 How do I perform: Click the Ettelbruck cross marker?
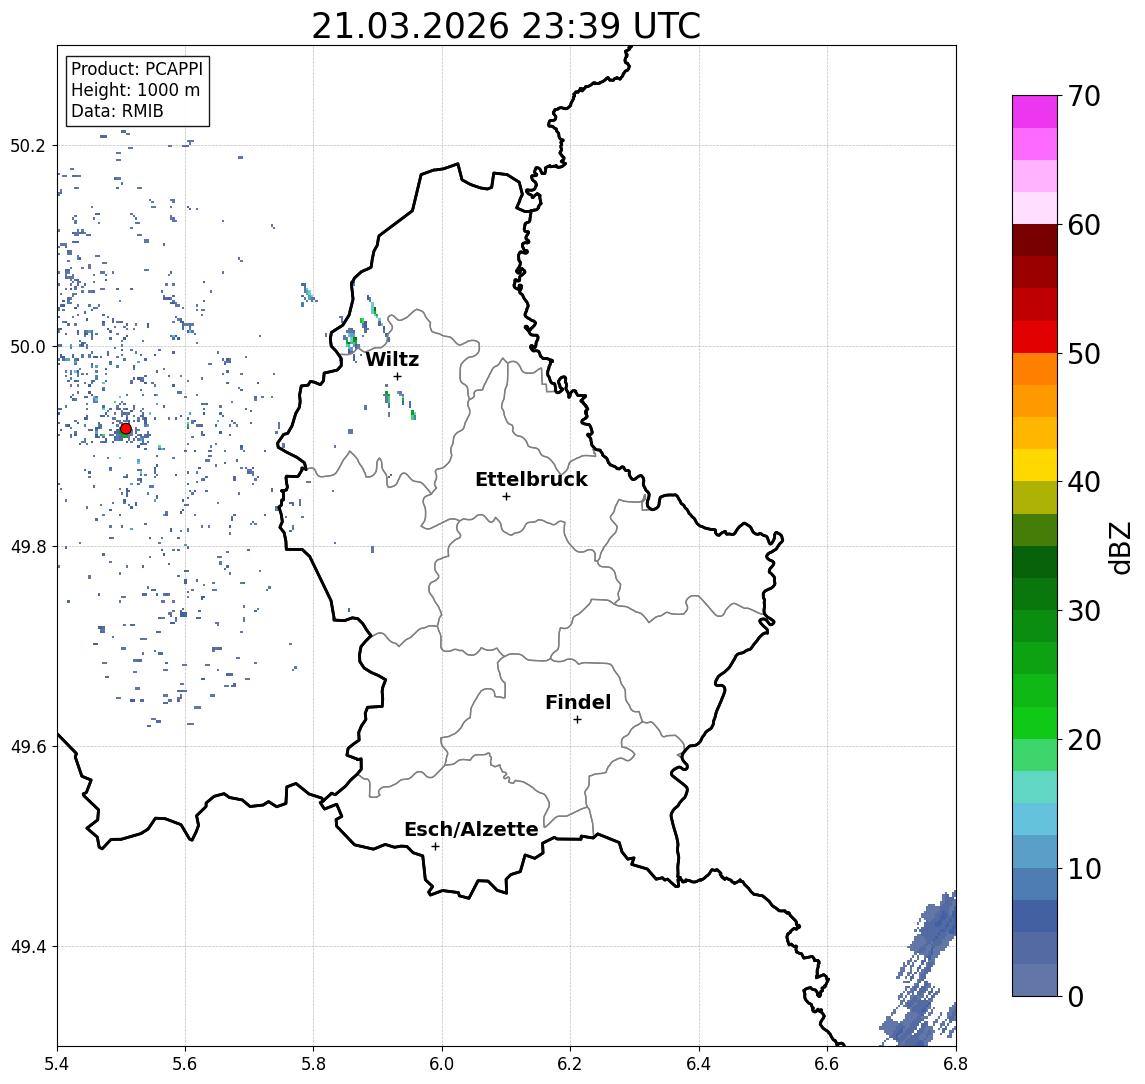tap(506, 497)
